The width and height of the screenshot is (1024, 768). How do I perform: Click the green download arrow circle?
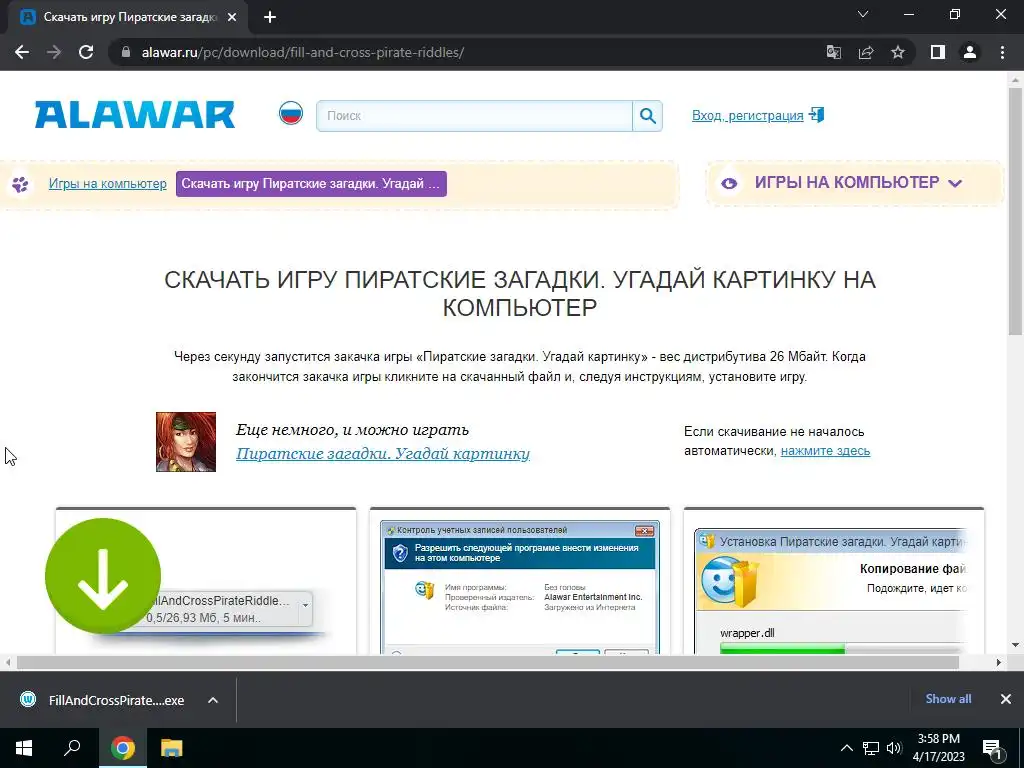[103, 576]
